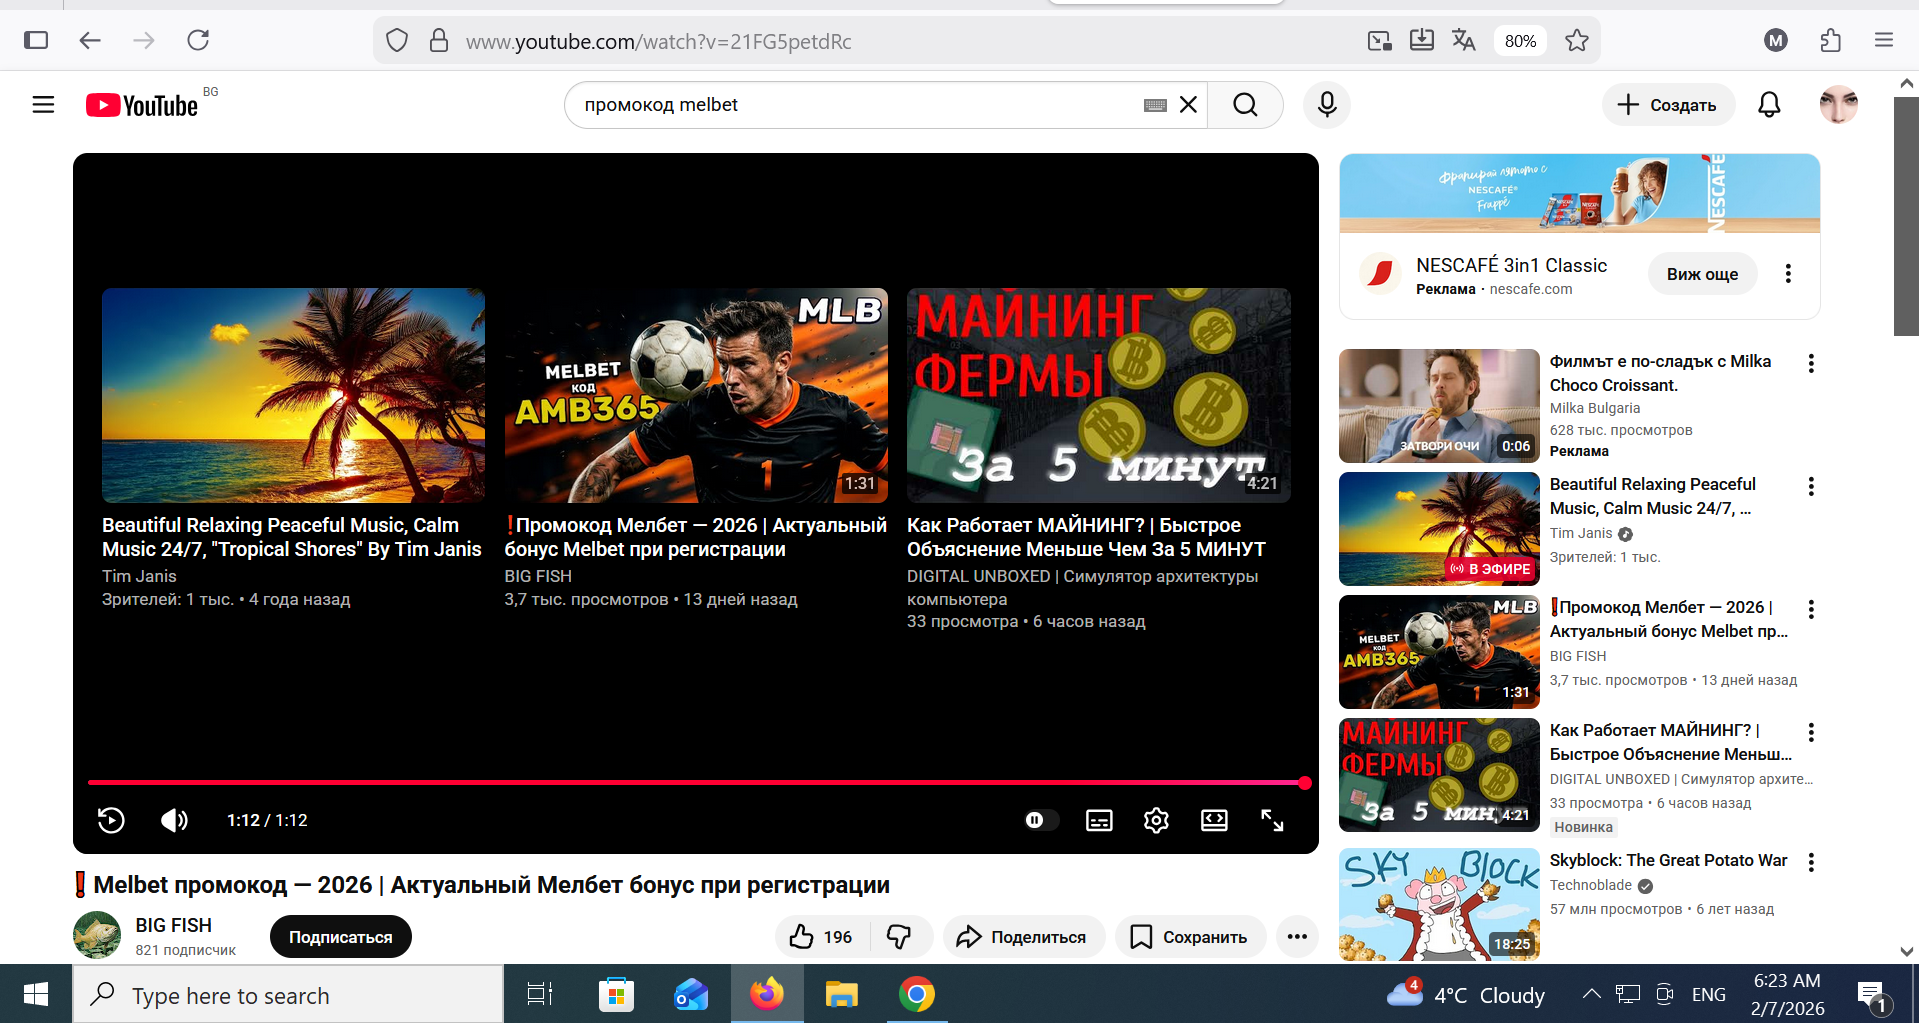
Task: Open options for Skyblock Great Potato War
Action: [1811, 862]
